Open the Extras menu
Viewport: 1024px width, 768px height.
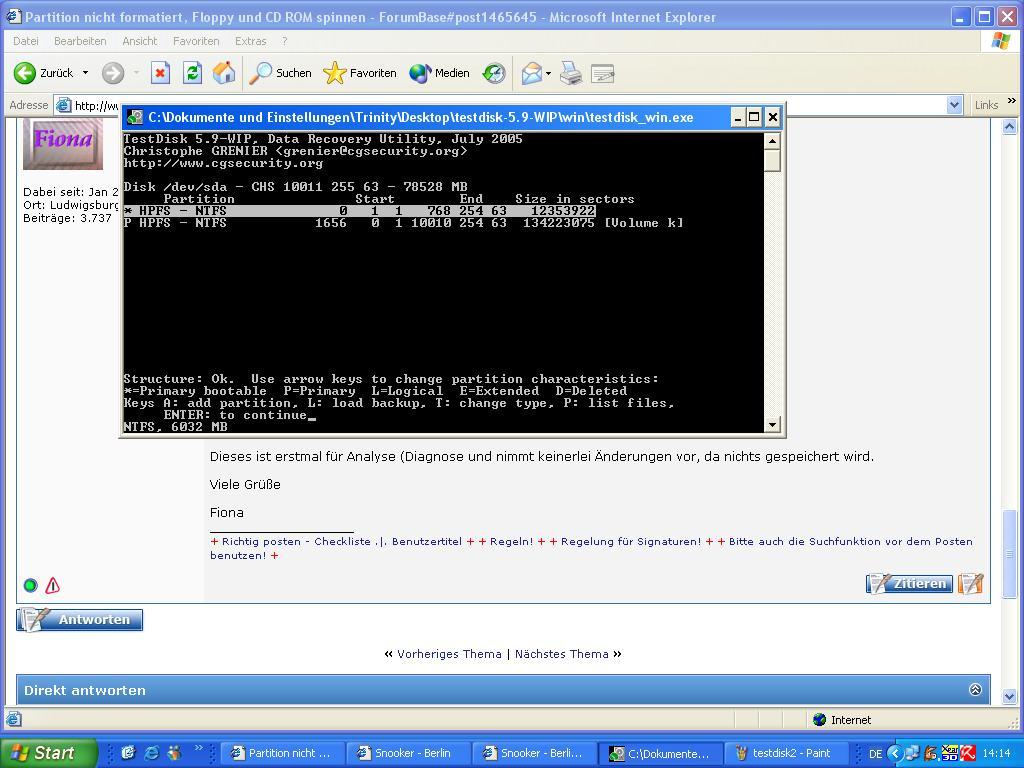(x=251, y=41)
